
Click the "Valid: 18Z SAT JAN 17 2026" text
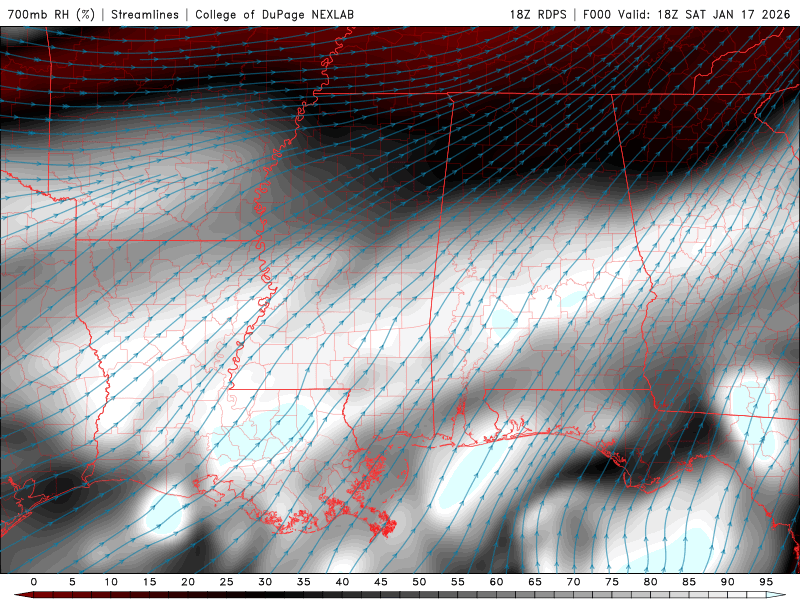pos(704,14)
